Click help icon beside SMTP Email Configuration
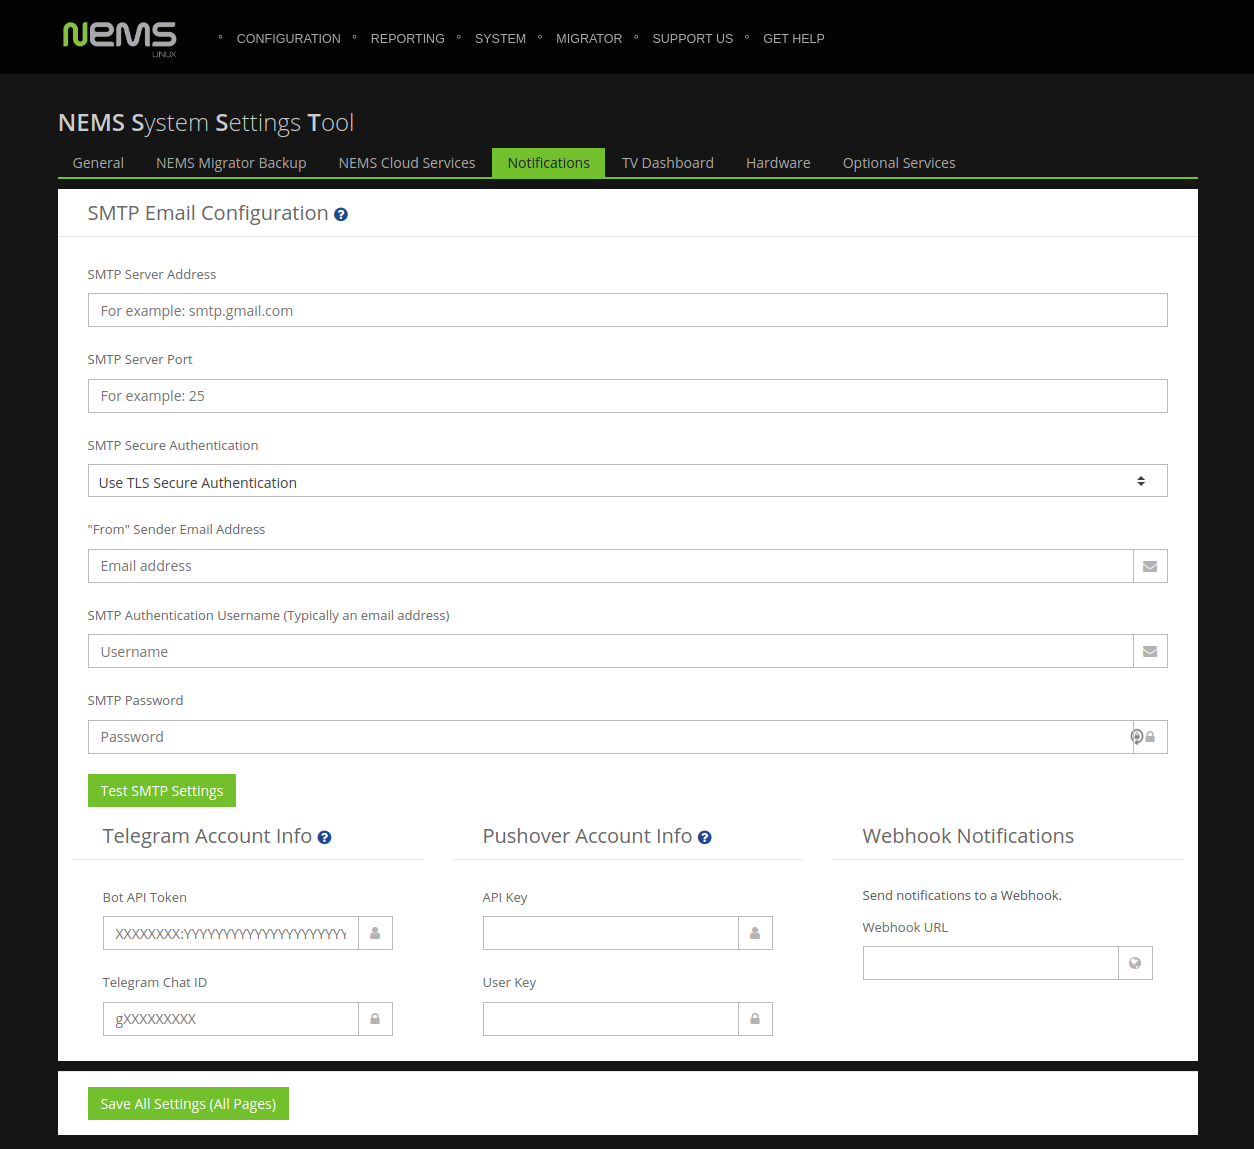Image resolution: width=1254 pixels, height=1149 pixels. pos(341,215)
